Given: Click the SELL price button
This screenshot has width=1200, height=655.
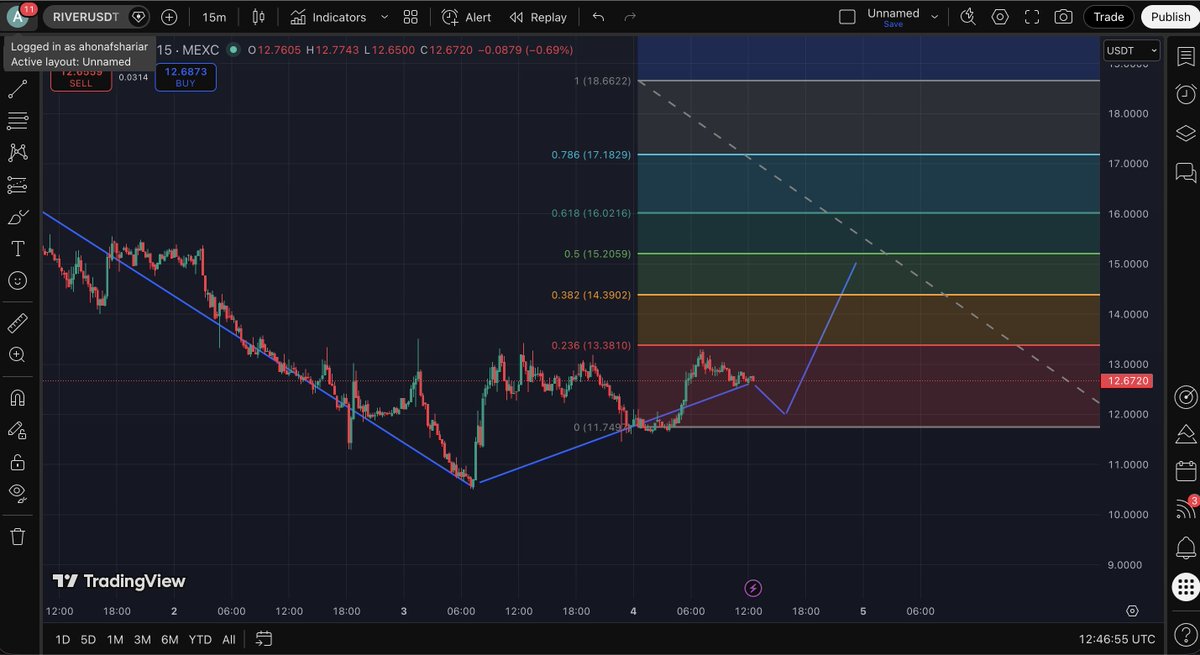Looking at the screenshot, I should [81, 77].
